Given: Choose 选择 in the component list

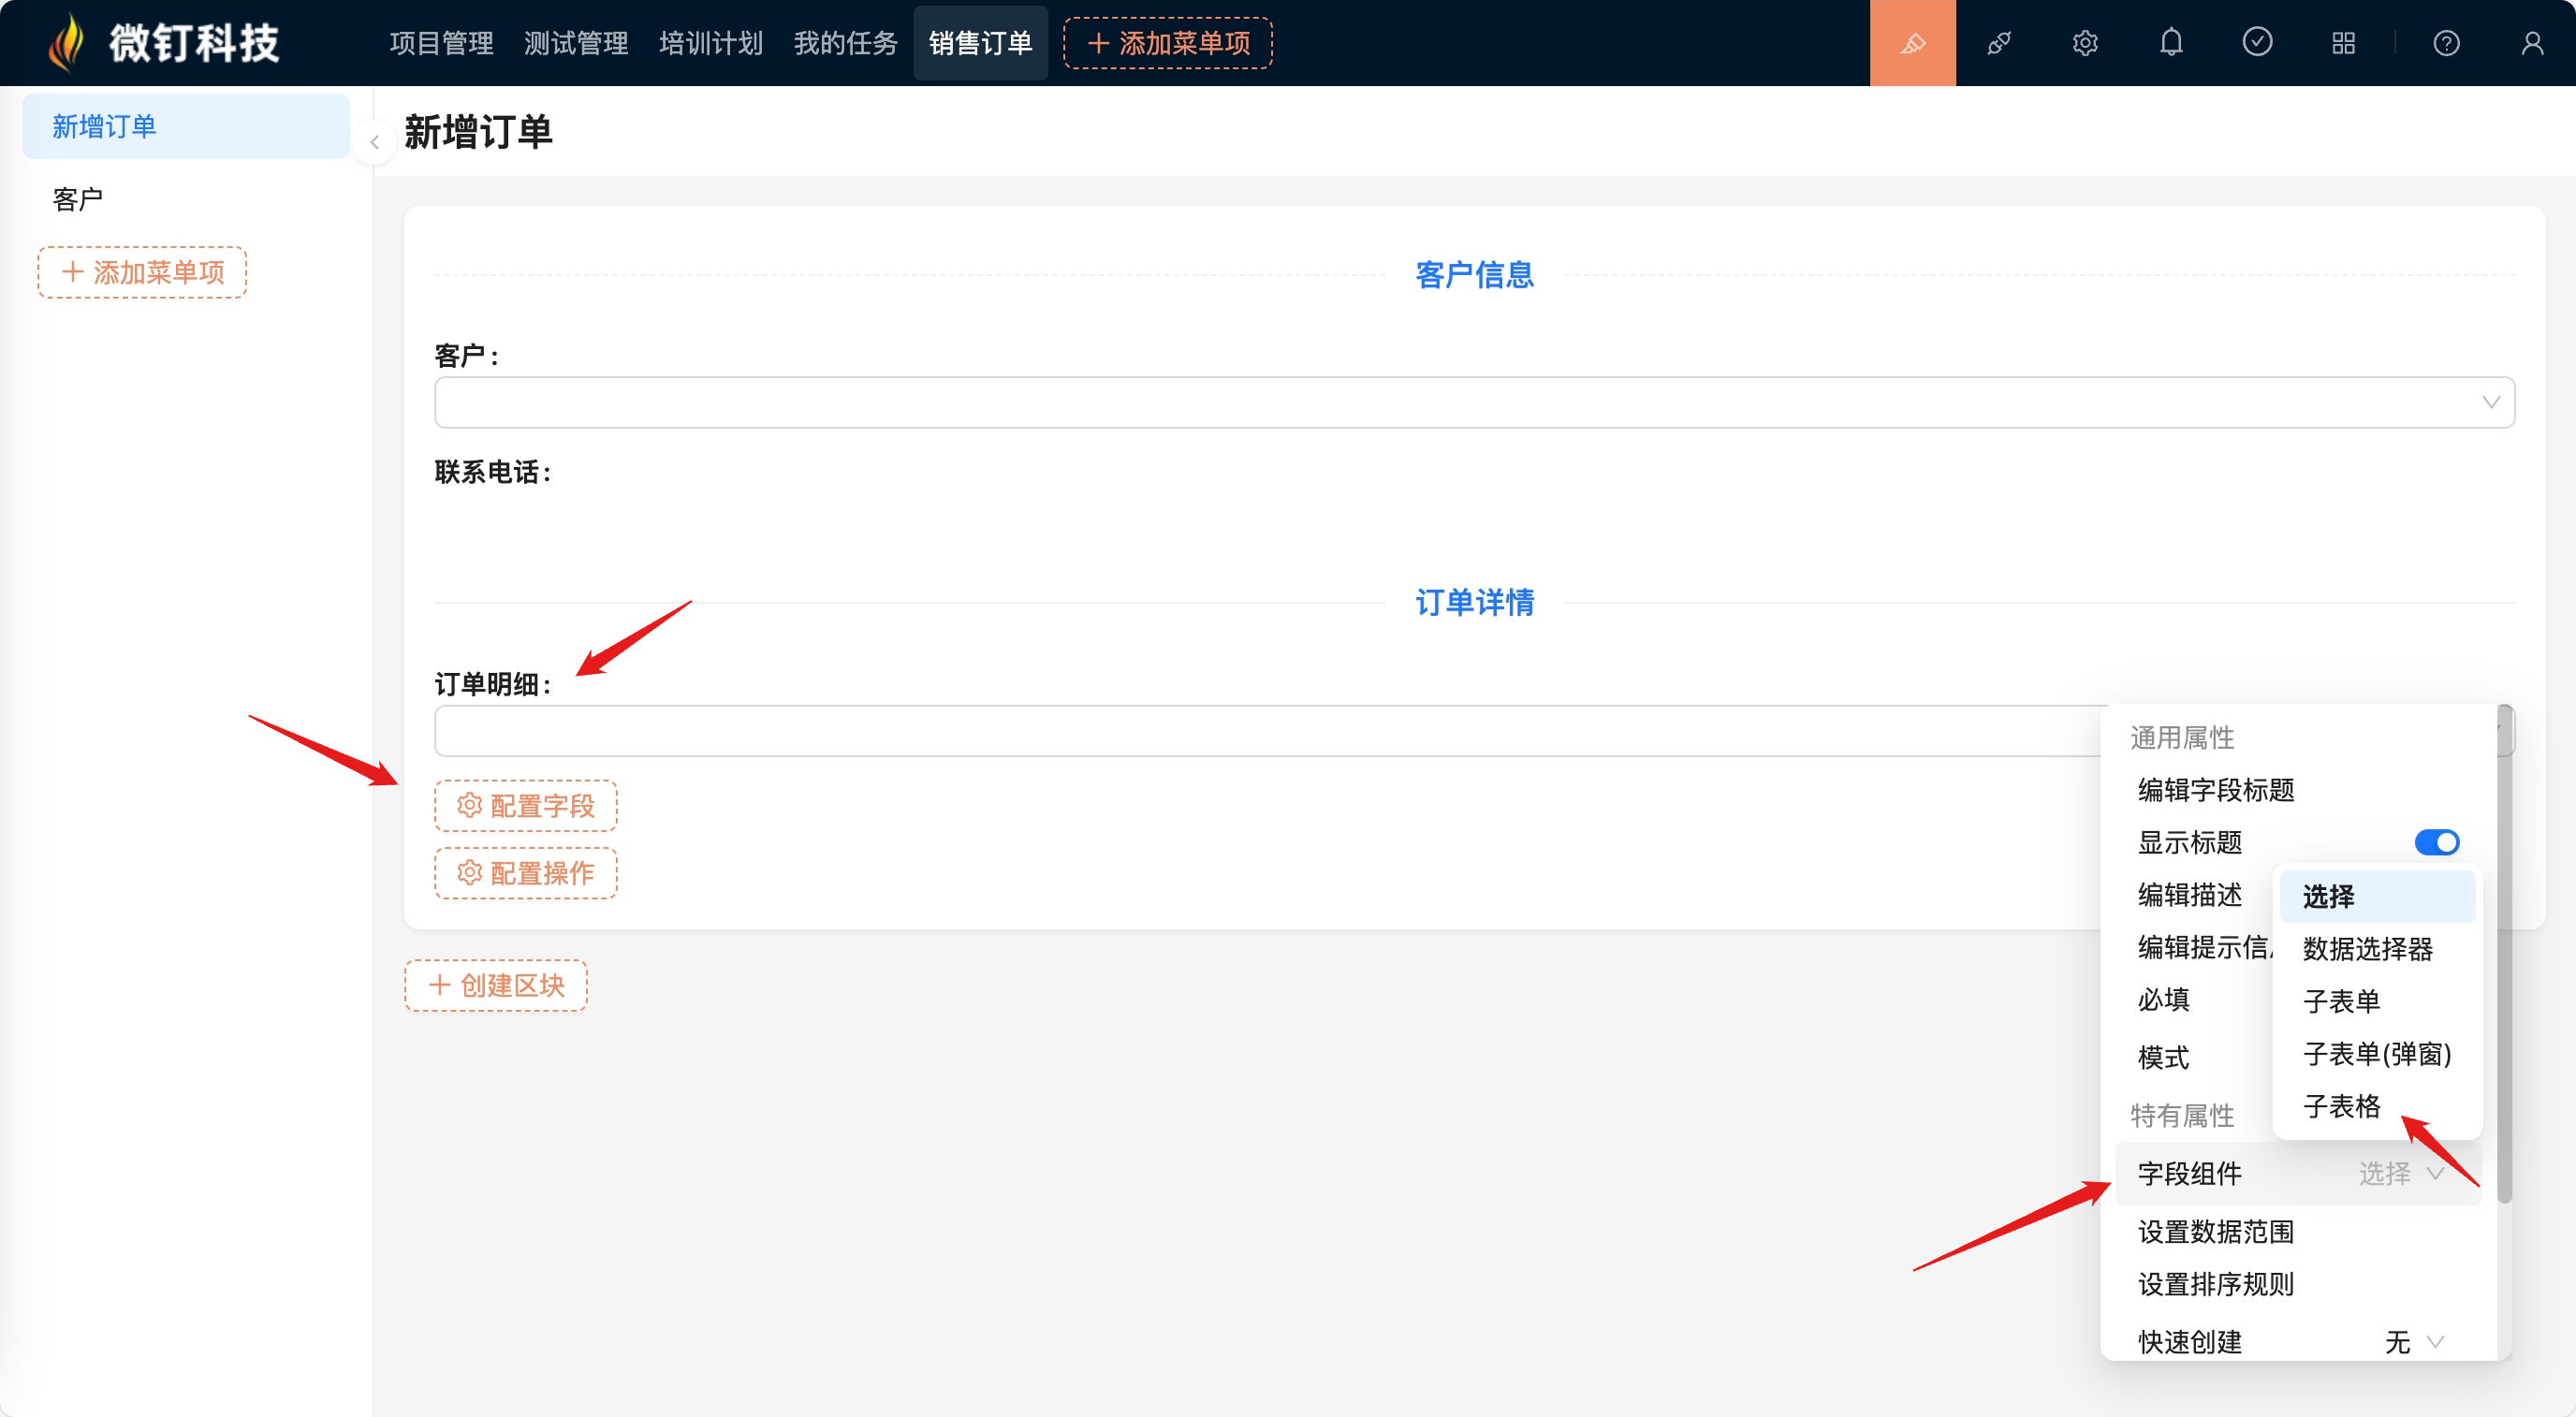Looking at the screenshot, I should point(2377,896).
